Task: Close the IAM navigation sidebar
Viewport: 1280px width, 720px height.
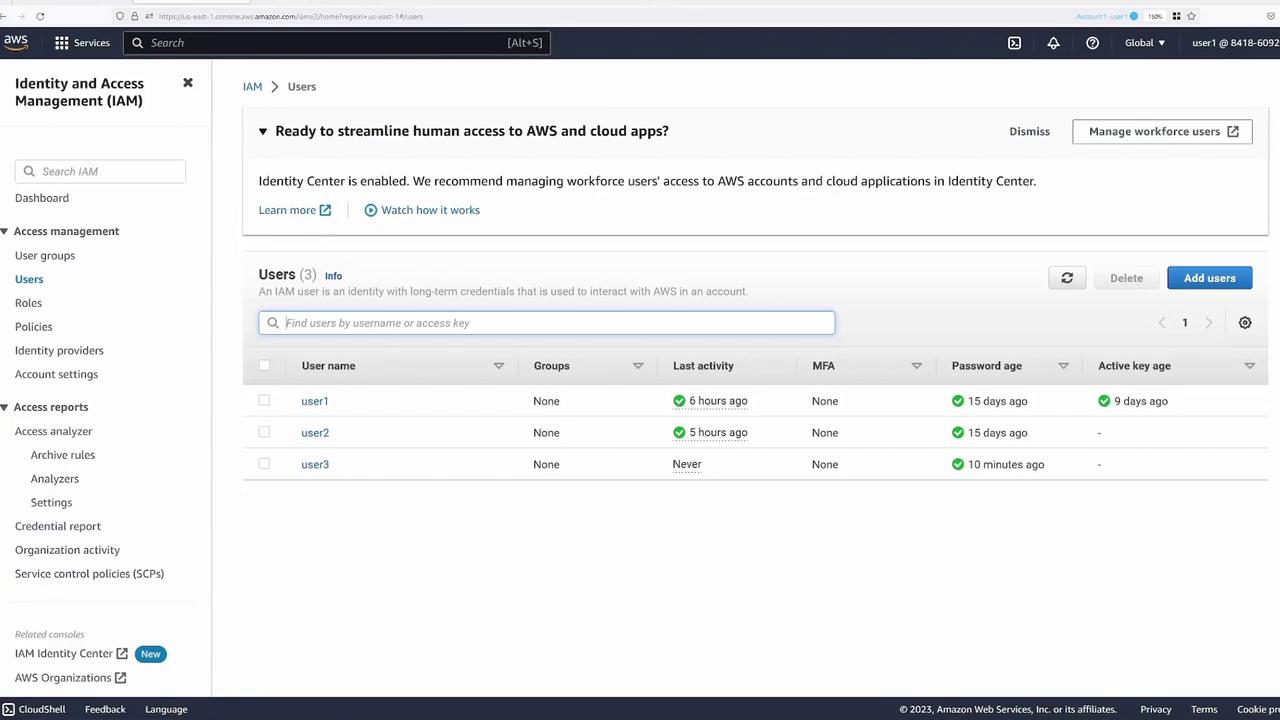Action: (187, 83)
